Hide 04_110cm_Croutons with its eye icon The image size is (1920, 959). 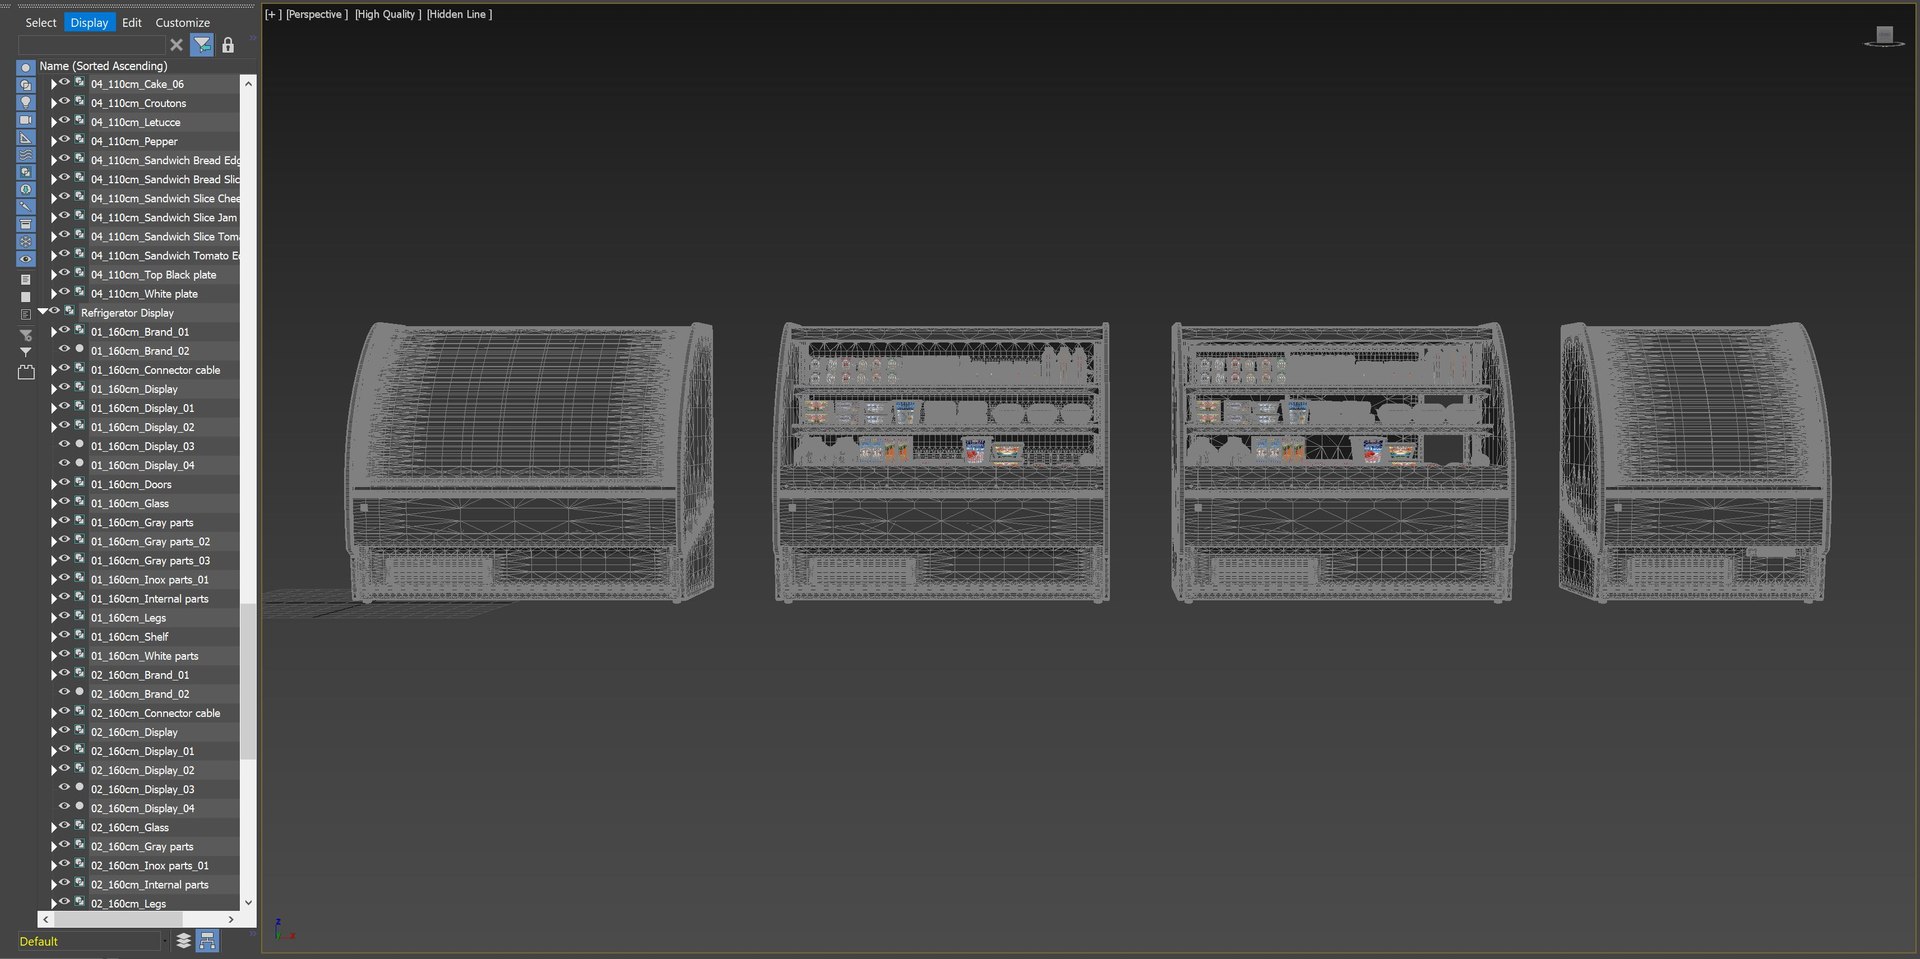[x=65, y=102]
